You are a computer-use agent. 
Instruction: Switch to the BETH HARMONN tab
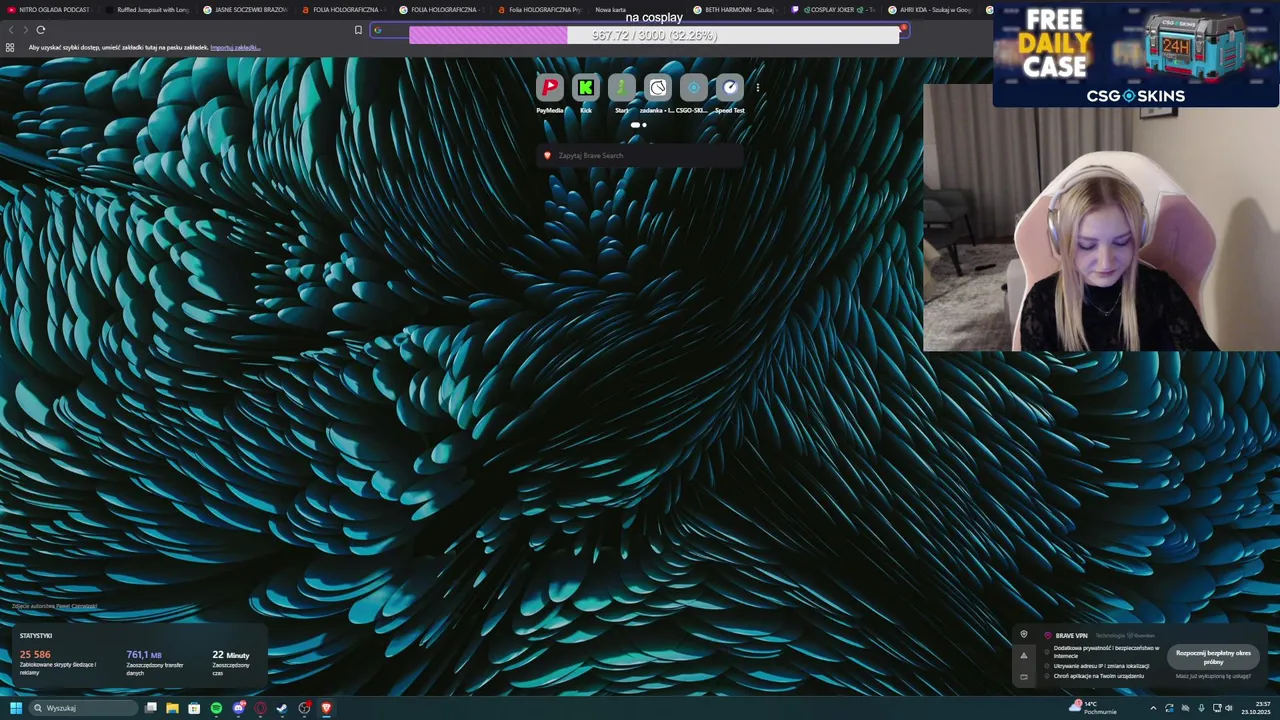(735, 10)
